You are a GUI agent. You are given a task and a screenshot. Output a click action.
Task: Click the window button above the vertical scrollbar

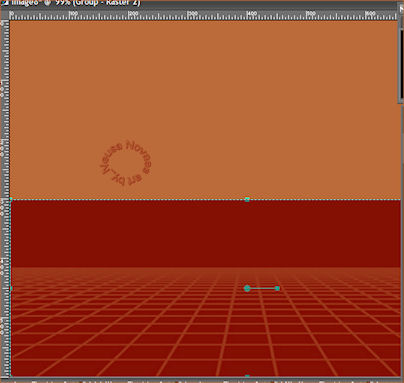[401, 8]
